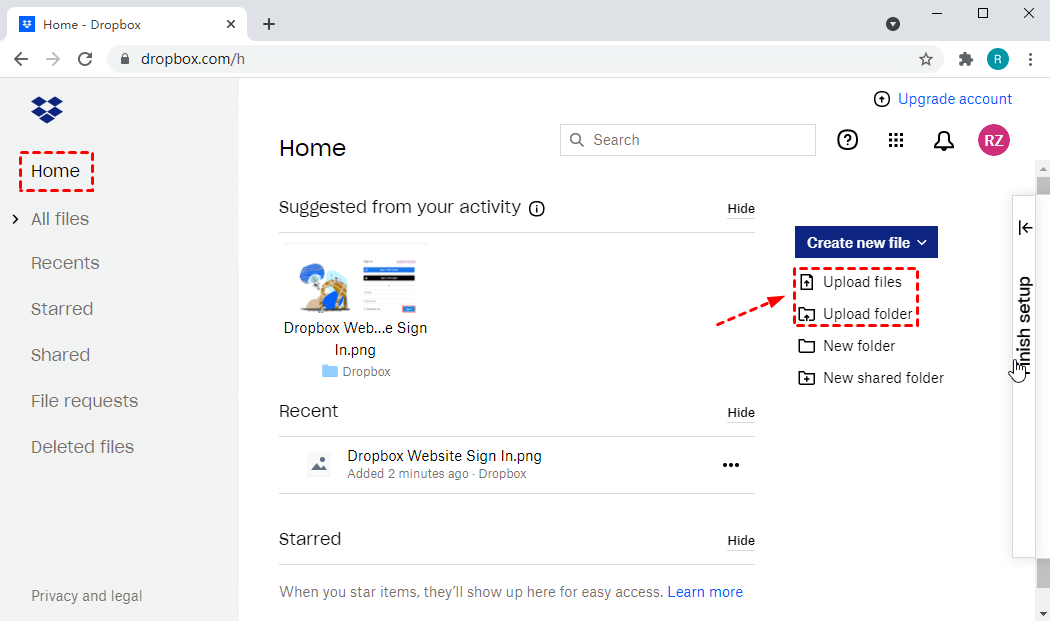The height and width of the screenshot is (621, 1050).
Task: Bookmark this page with star icon
Action: point(925,59)
